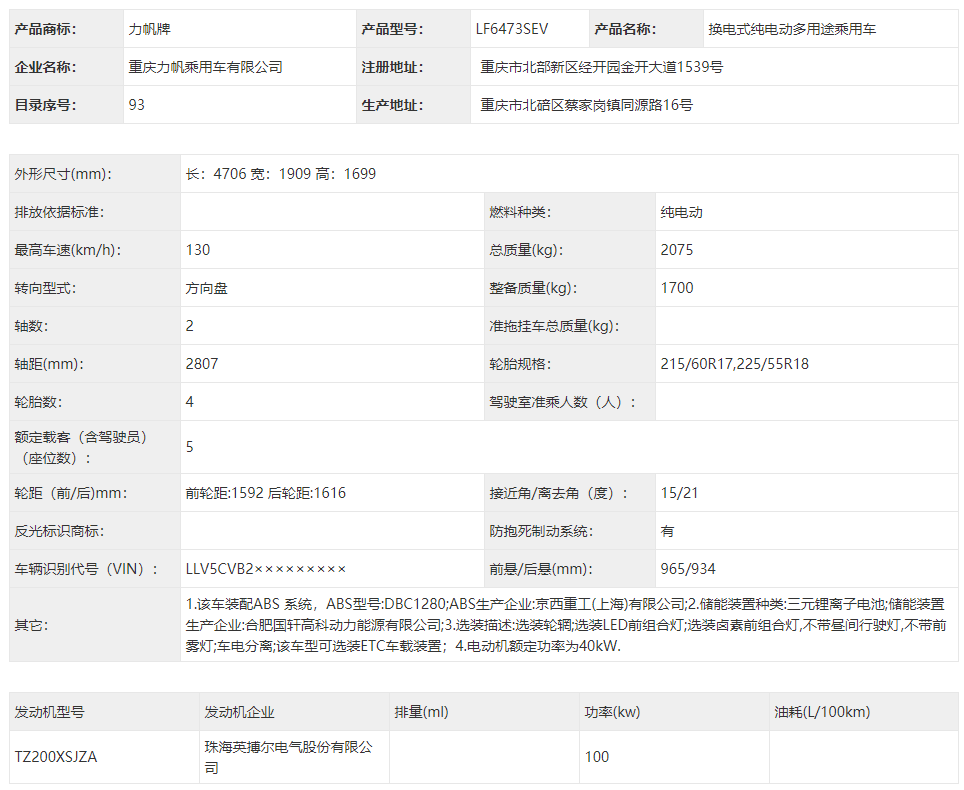Image resolution: width=964 pixels, height=790 pixels.
Task: Click the 最高车速(km/h) label
Action: click(x=68, y=250)
